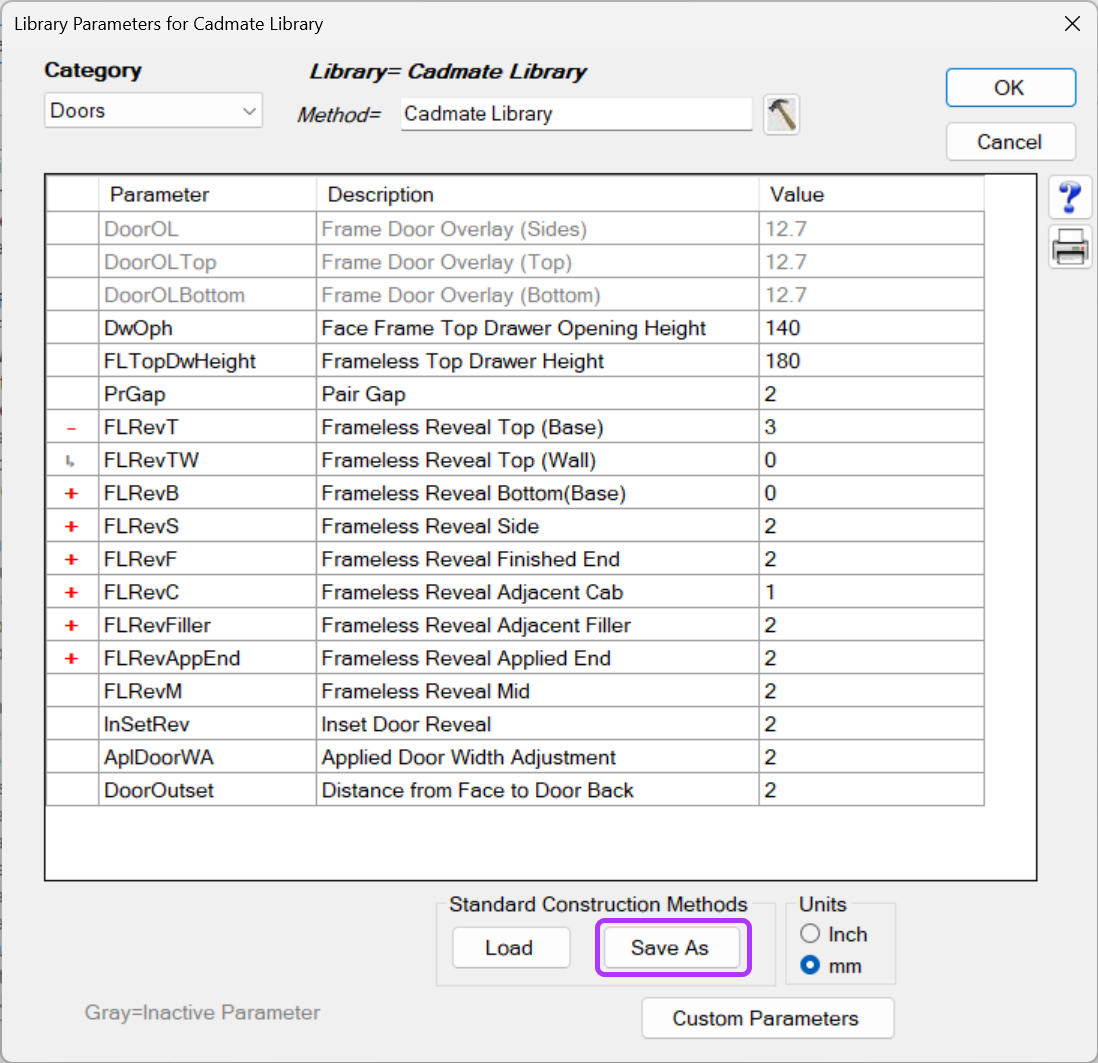Image resolution: width=1098 pixels, height=1063 pixels.
Task: Click the highlighted Save As button
Action: (672, 948)
